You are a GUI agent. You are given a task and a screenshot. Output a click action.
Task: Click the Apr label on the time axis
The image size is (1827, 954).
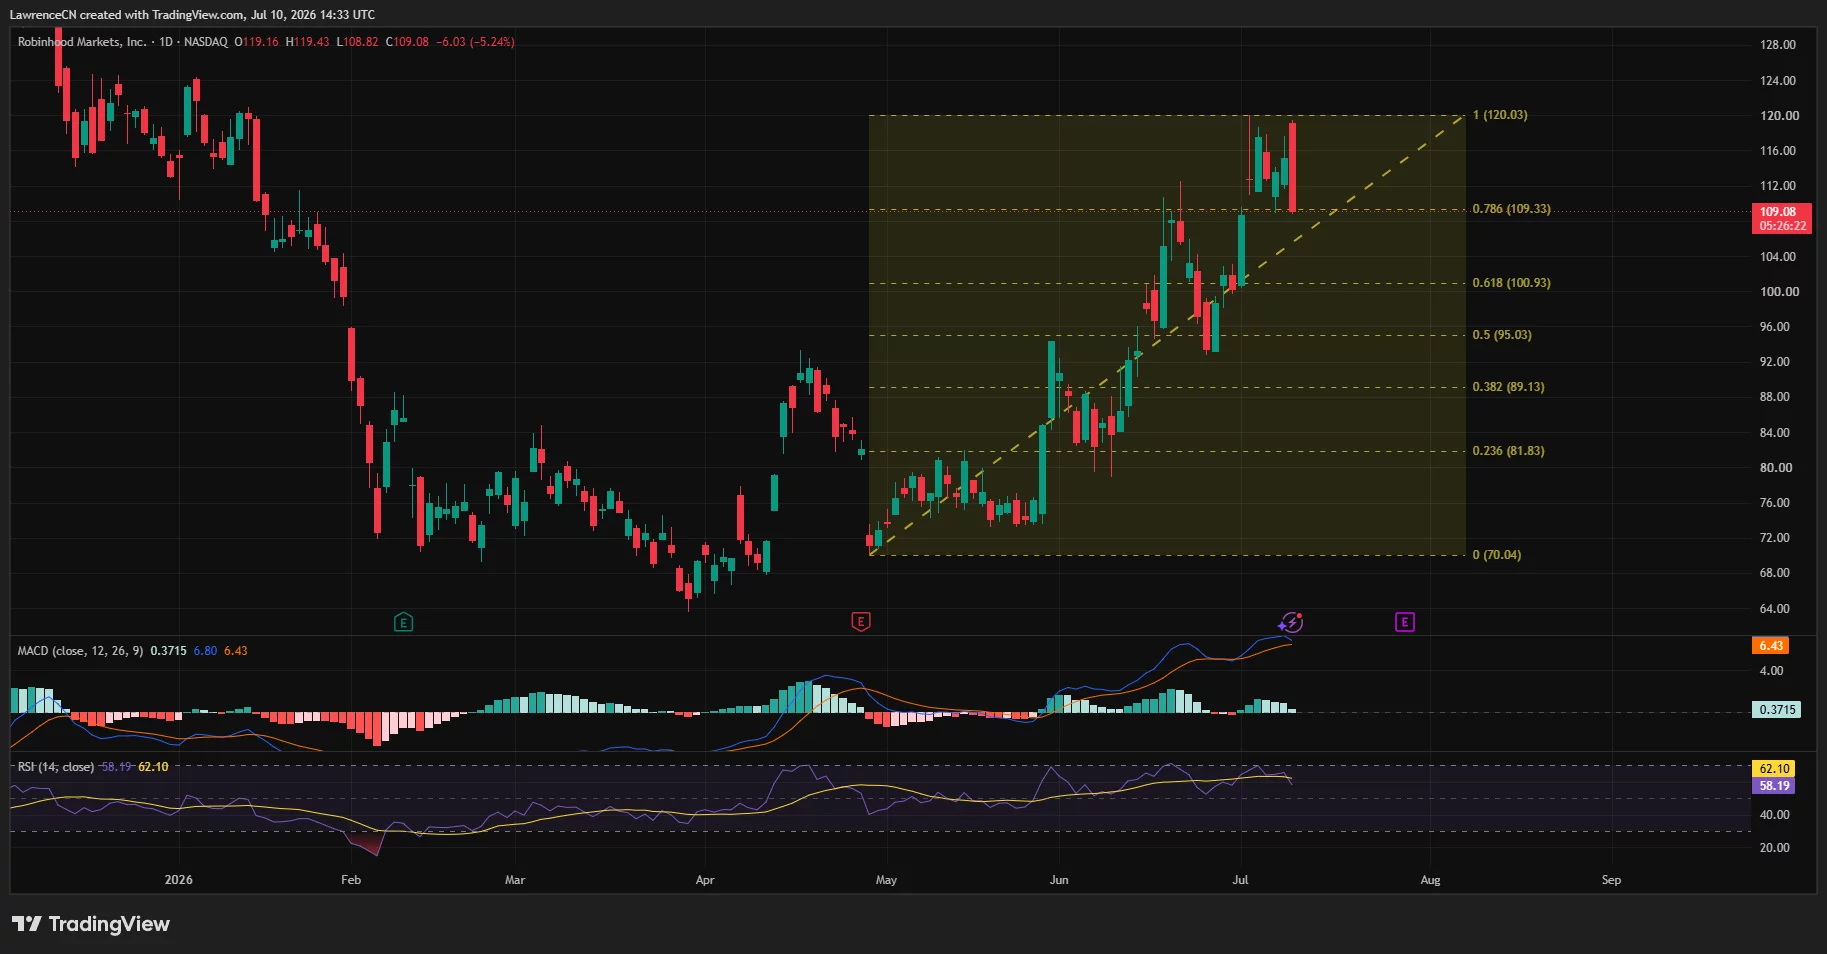[x=705, y=880]
